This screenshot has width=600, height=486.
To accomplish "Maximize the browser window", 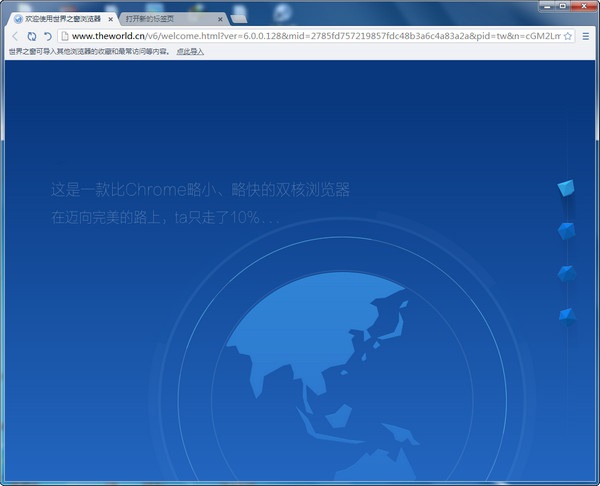I will coord(562,6).
